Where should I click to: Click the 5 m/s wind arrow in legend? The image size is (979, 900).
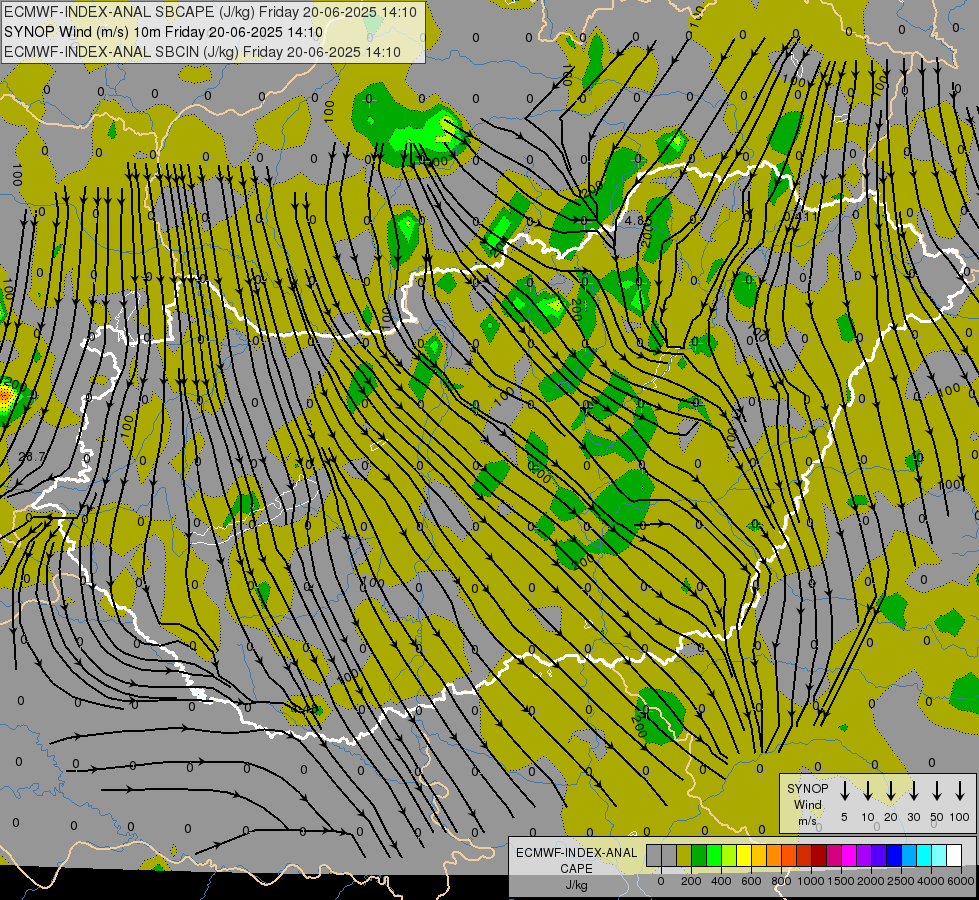click(844, 791)
